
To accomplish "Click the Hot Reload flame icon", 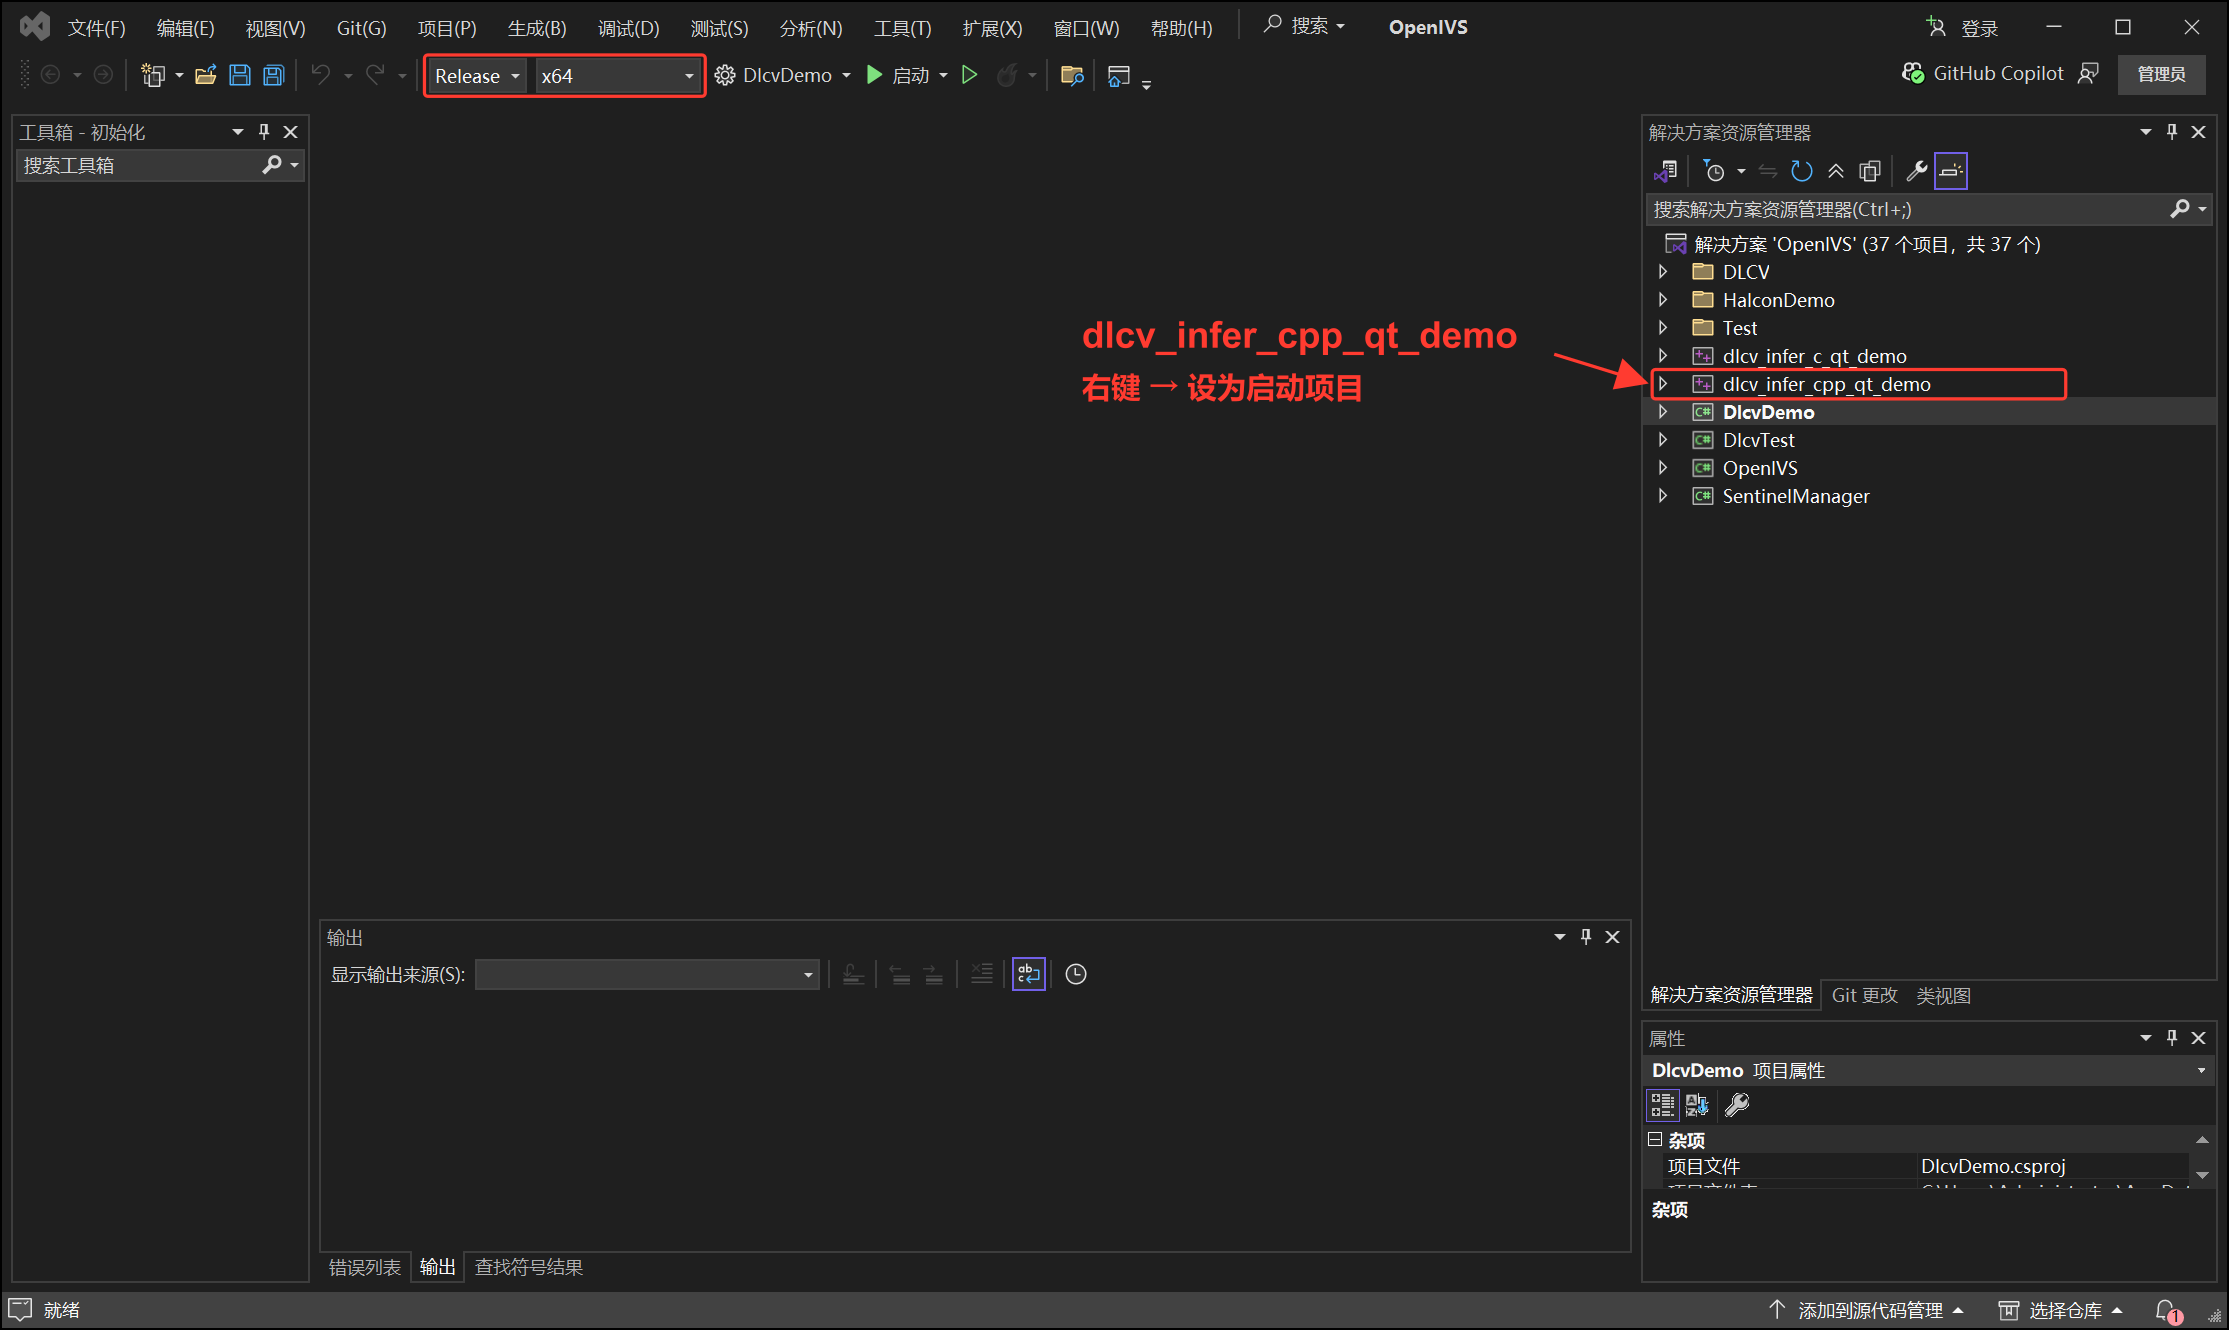I will tap(1008, 75).
